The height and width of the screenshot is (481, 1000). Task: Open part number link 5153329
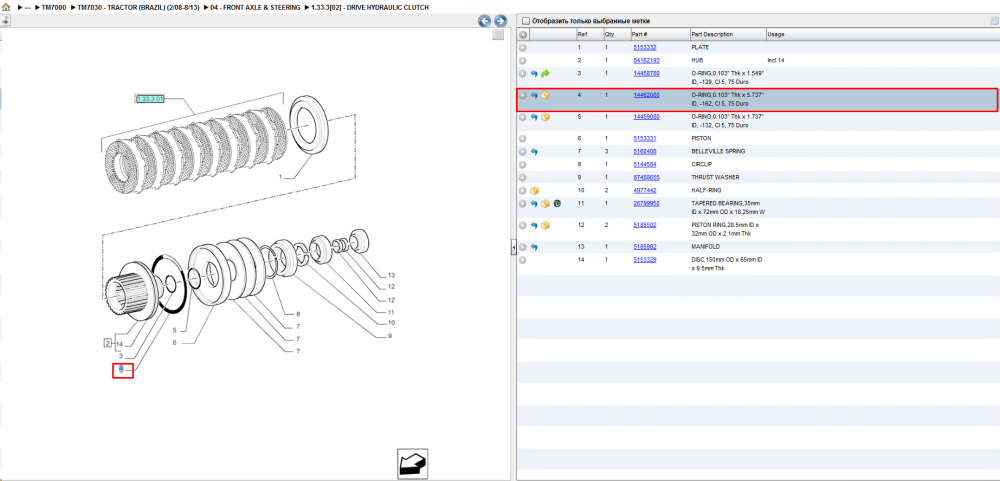click(645, 260)
